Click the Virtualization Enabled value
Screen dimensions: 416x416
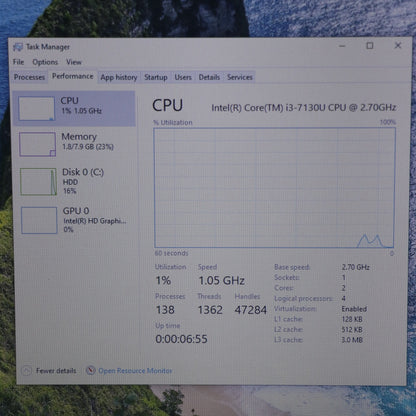354,309
